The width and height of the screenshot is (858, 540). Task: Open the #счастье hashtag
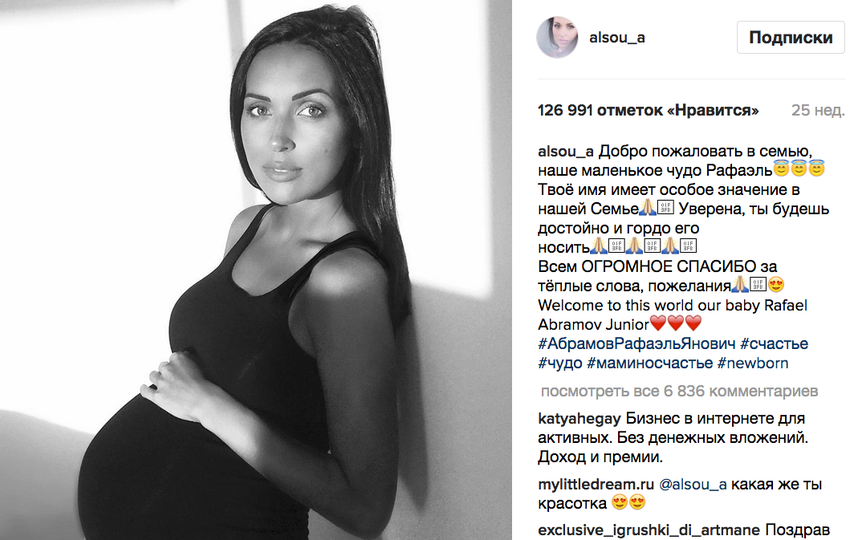tap(774, 344)
